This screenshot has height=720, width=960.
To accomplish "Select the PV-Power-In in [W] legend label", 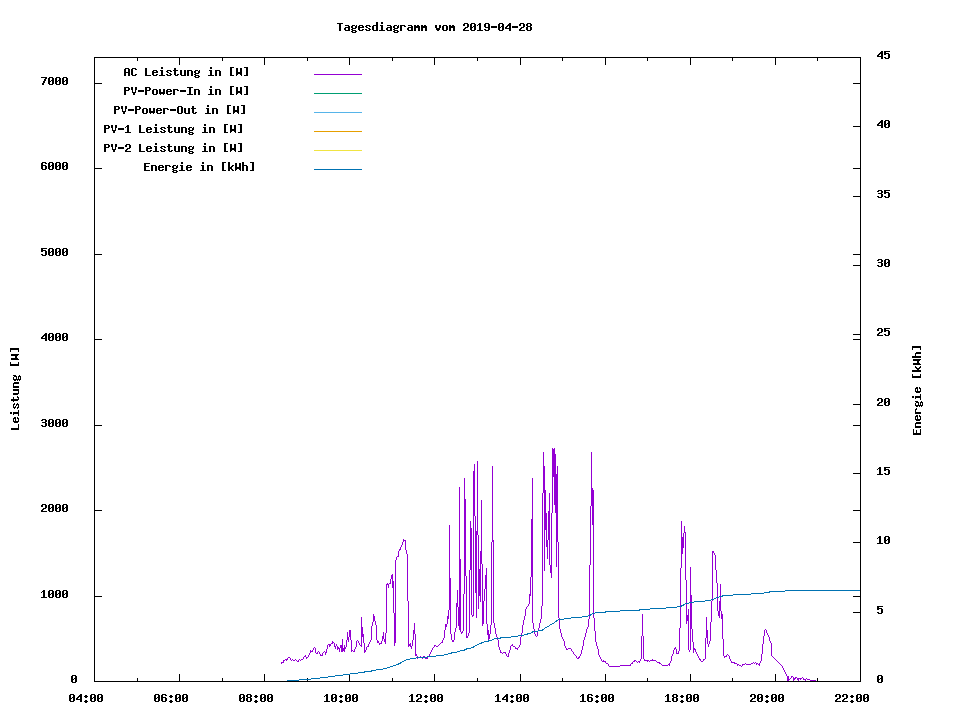I will (186, 91).
